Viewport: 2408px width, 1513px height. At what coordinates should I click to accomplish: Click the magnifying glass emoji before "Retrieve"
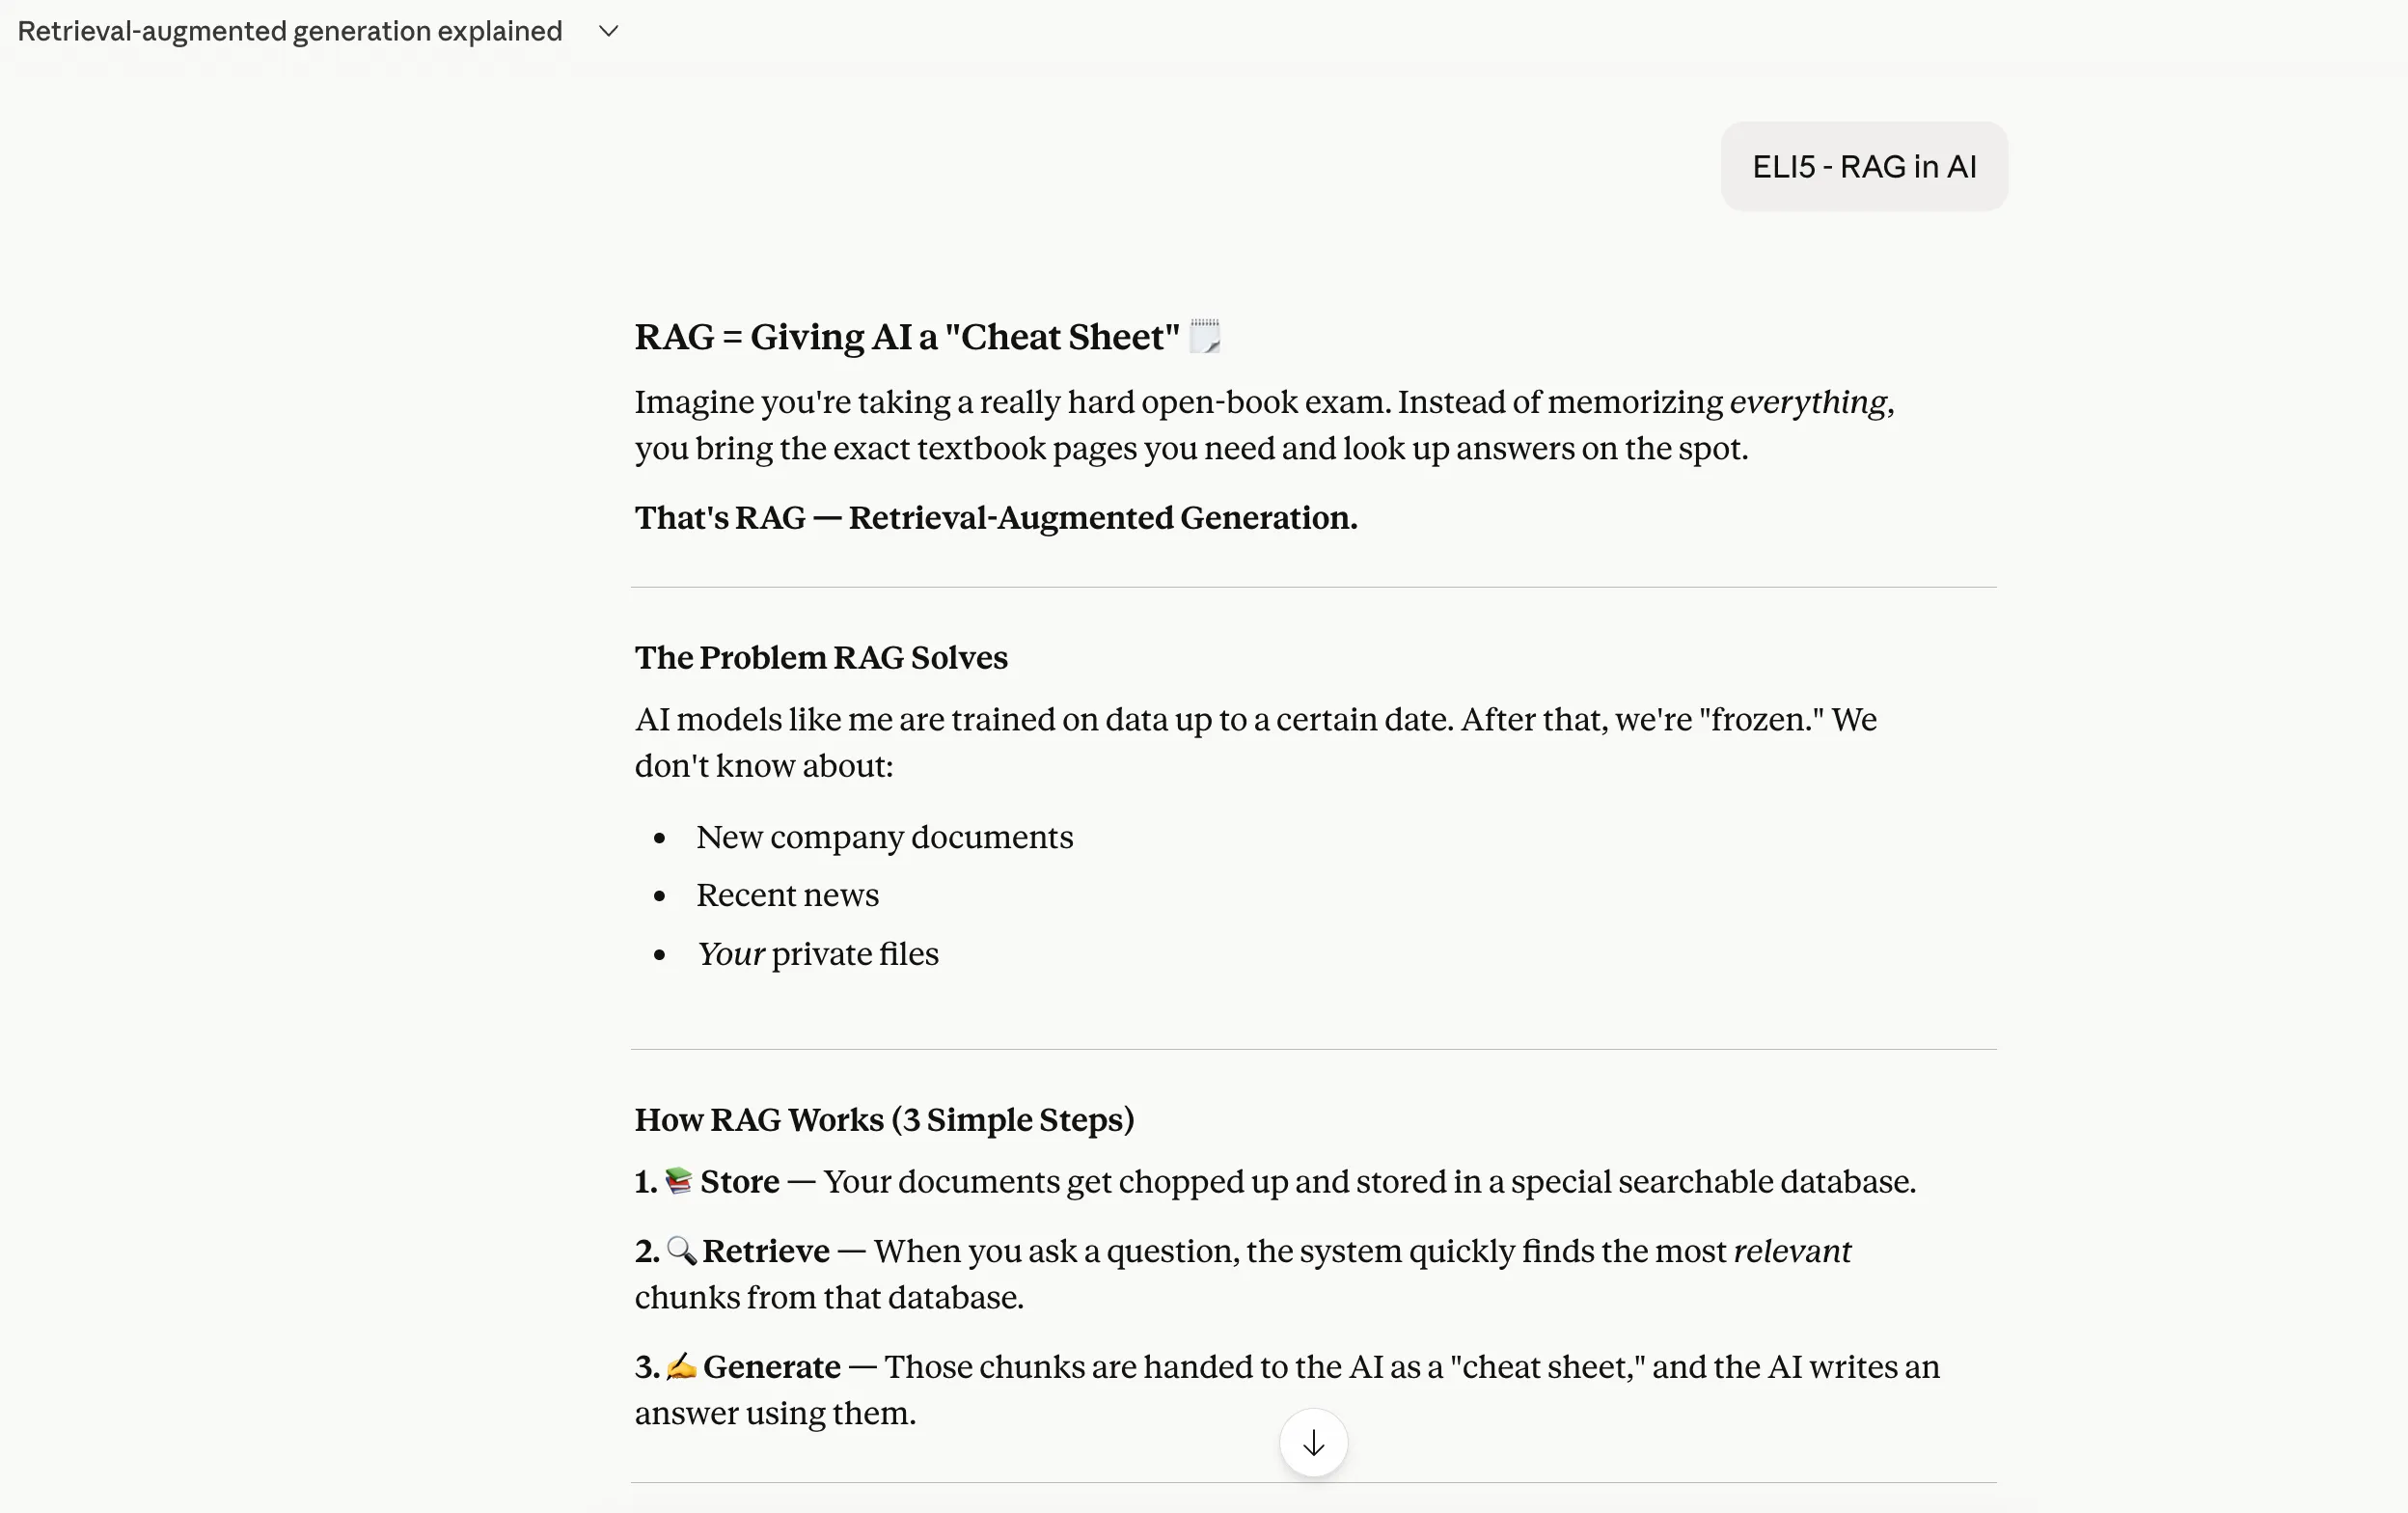680,1250
